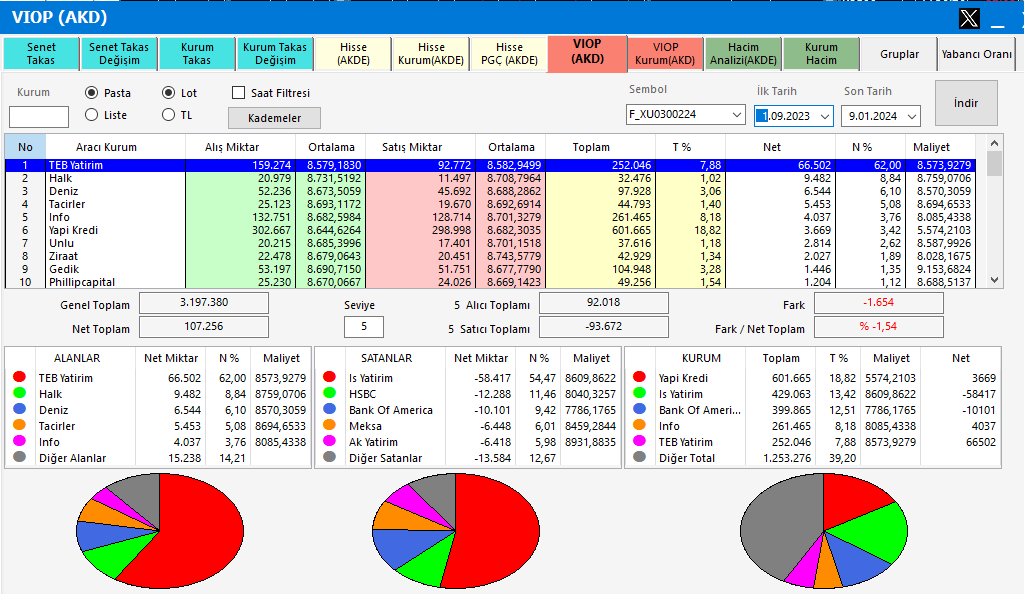The width and height of the screenshot is (1024, 594).
Task: Open the Sembol dropdown F_XU0300224
Action: click(737, 114)
